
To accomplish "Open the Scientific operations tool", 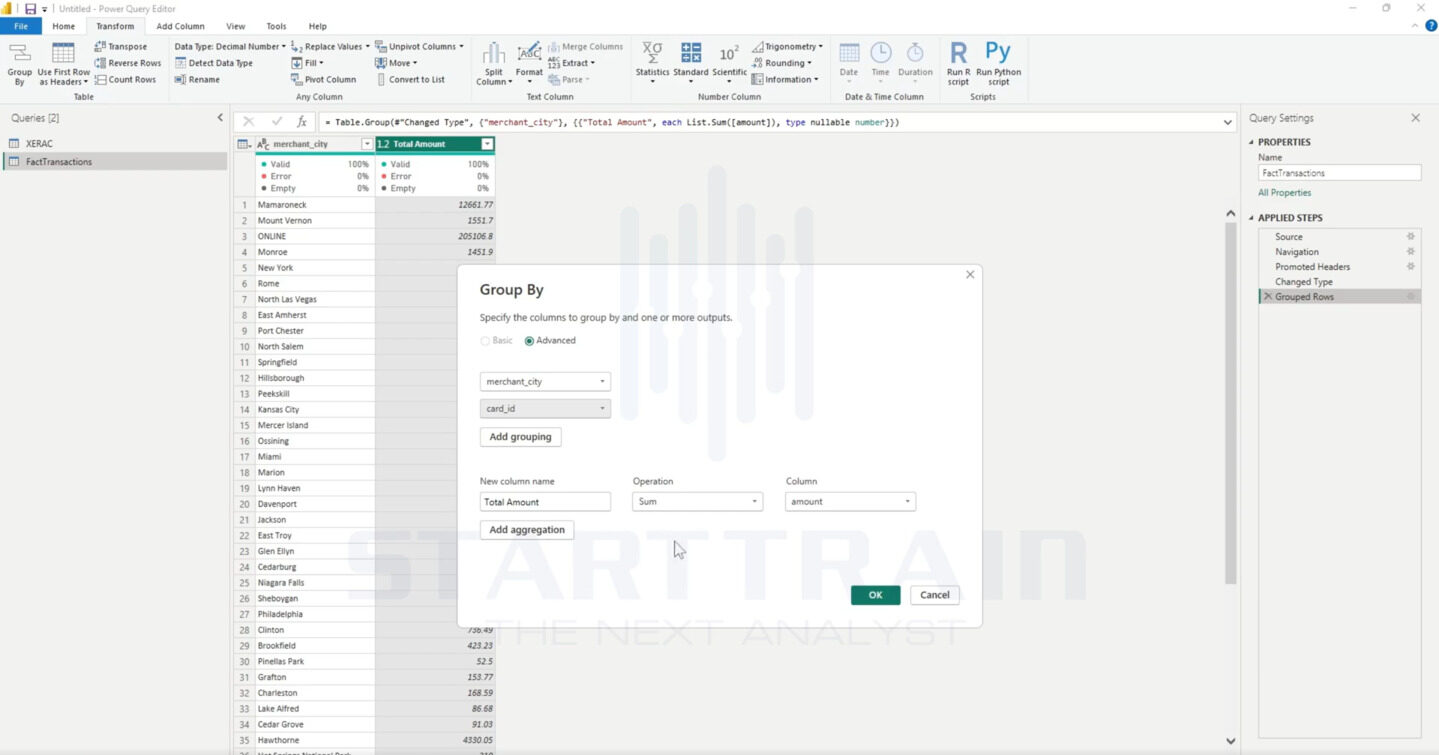I will 730,64.
